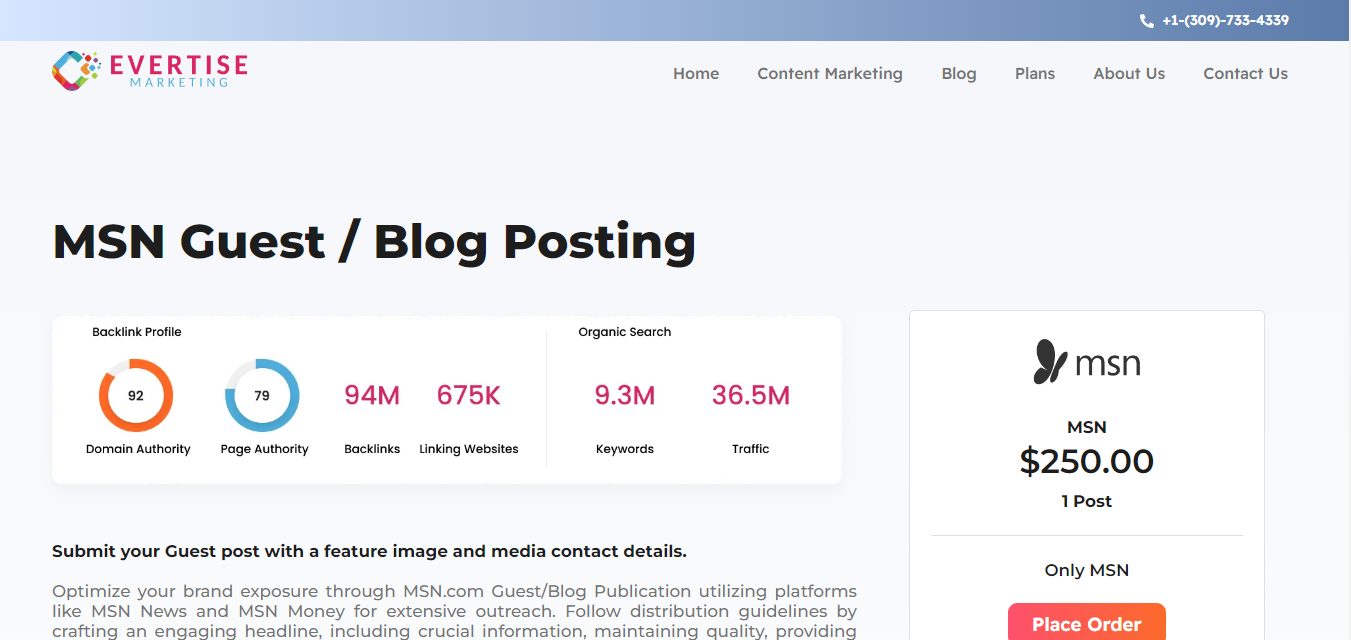Click the paragraph starting Optimize your brand exposure
This screenshot has height=640, width=1351.
454,611
